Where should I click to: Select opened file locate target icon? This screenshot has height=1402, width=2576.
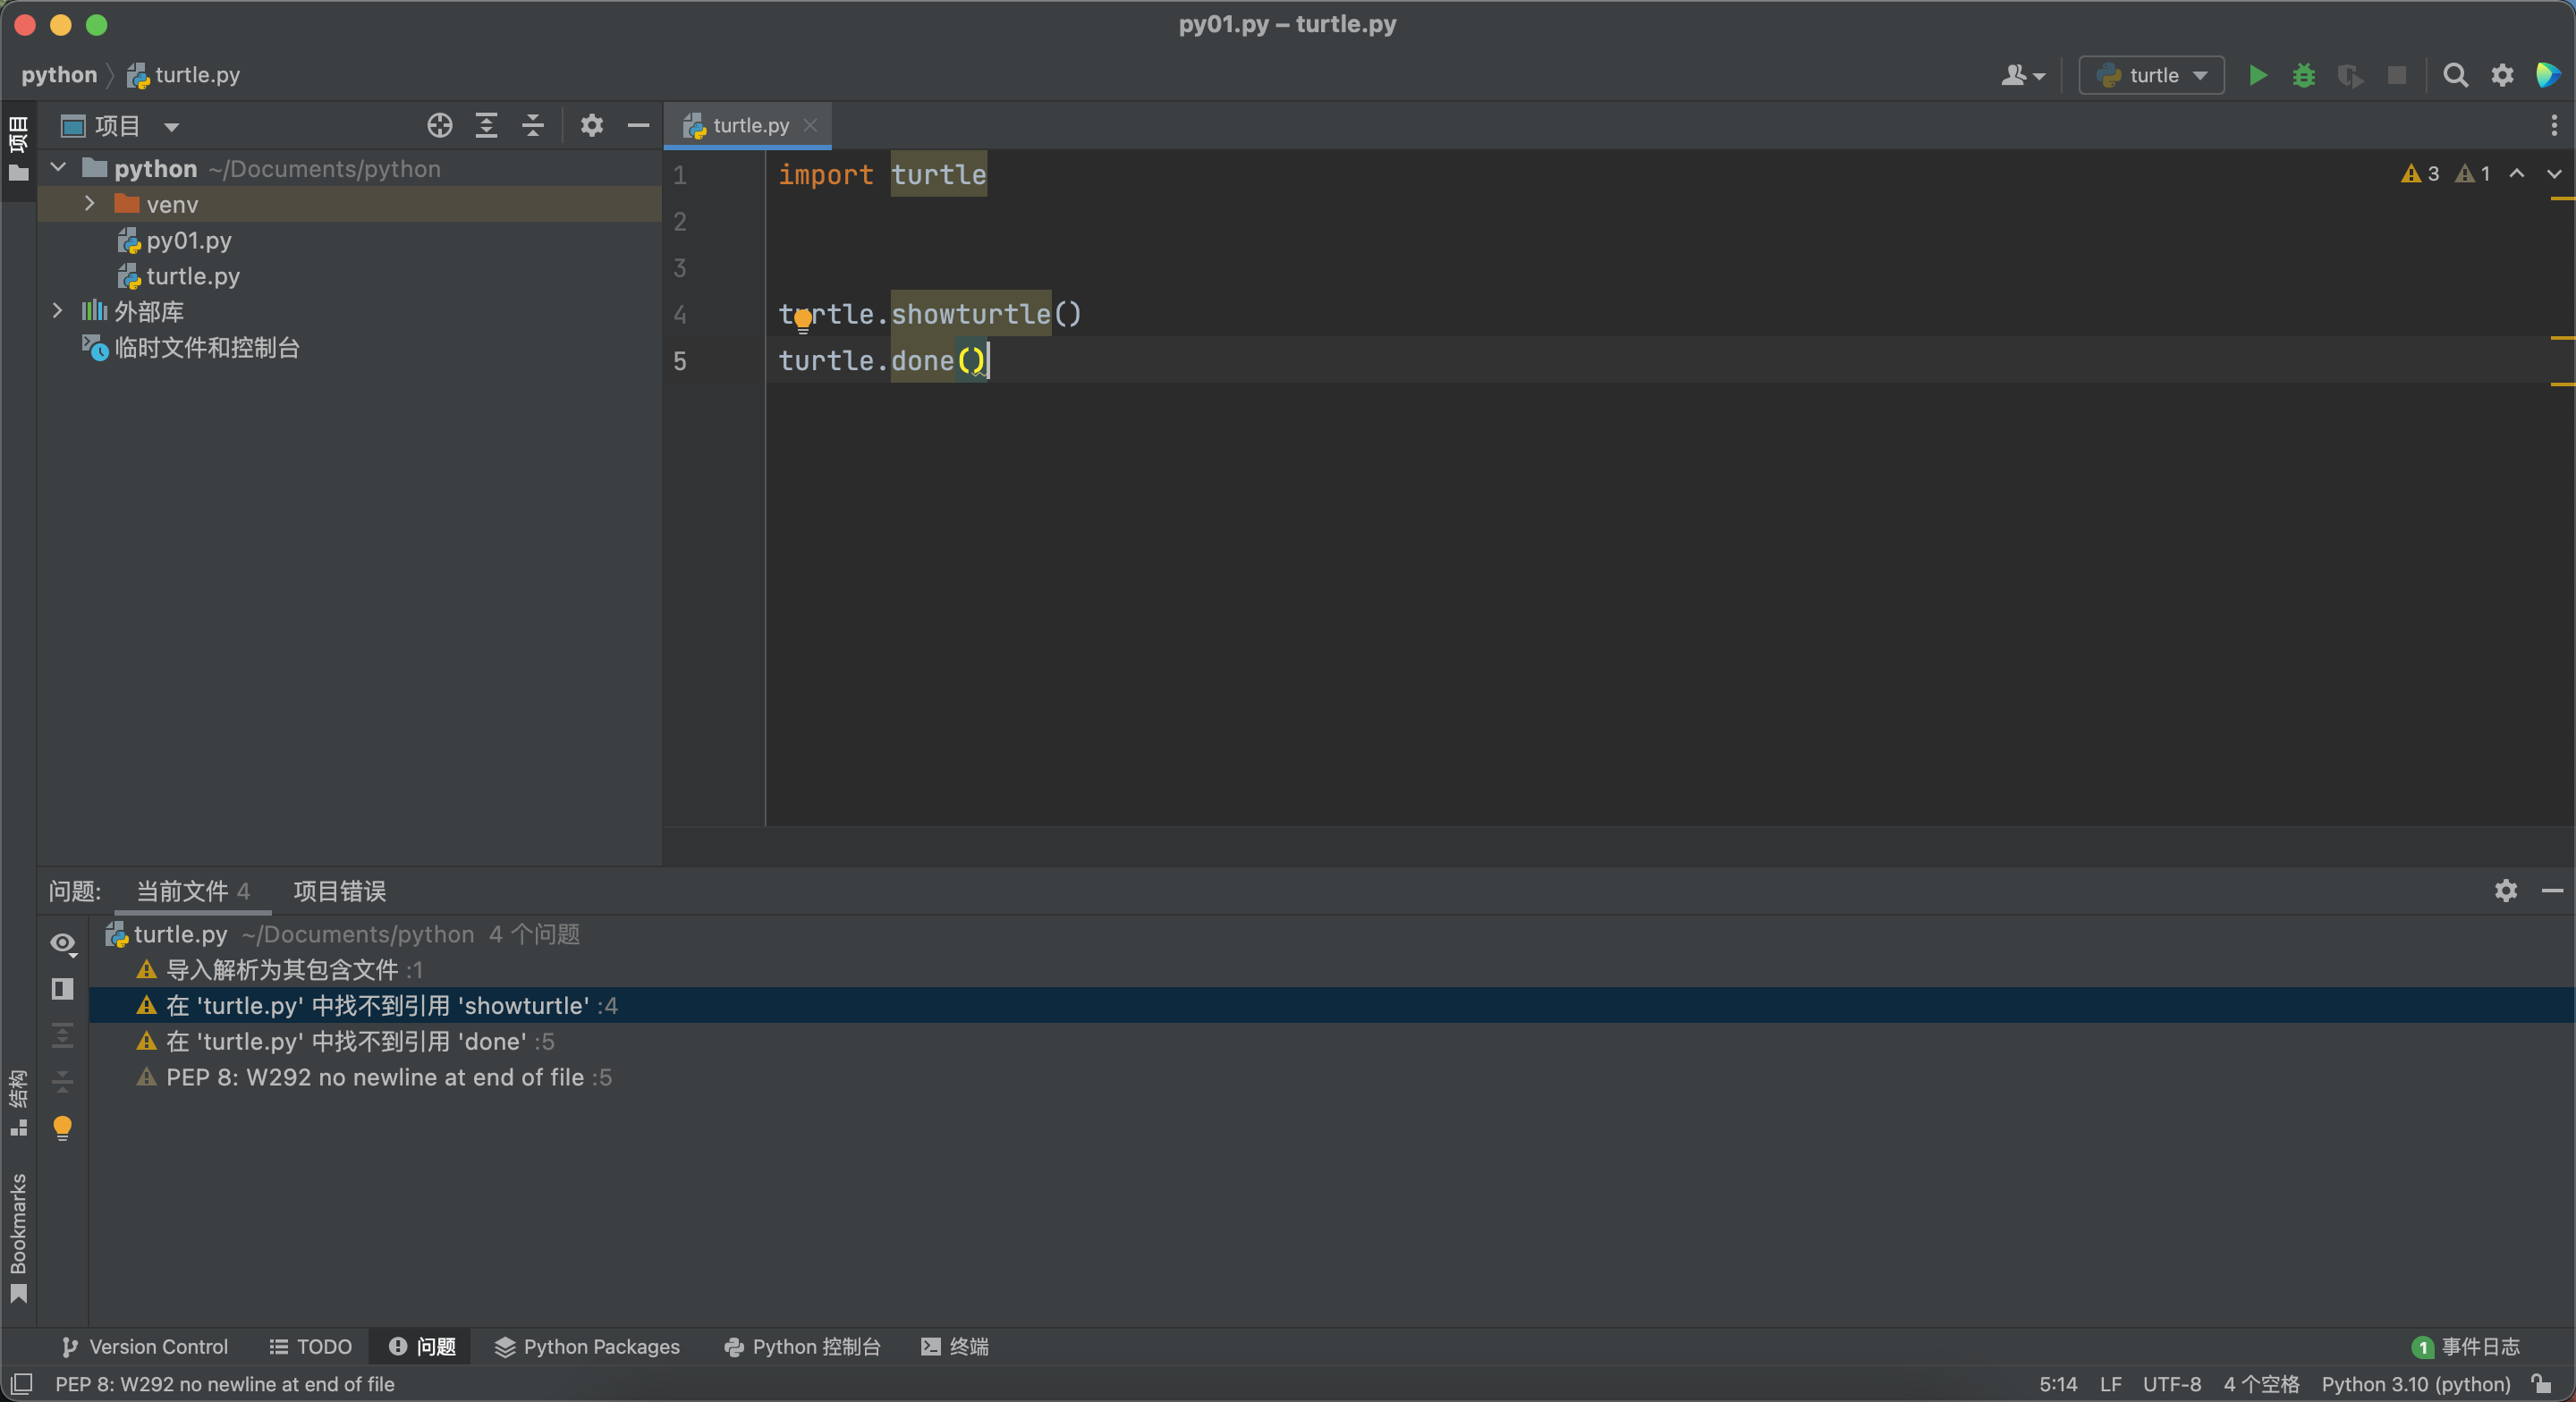440,125
